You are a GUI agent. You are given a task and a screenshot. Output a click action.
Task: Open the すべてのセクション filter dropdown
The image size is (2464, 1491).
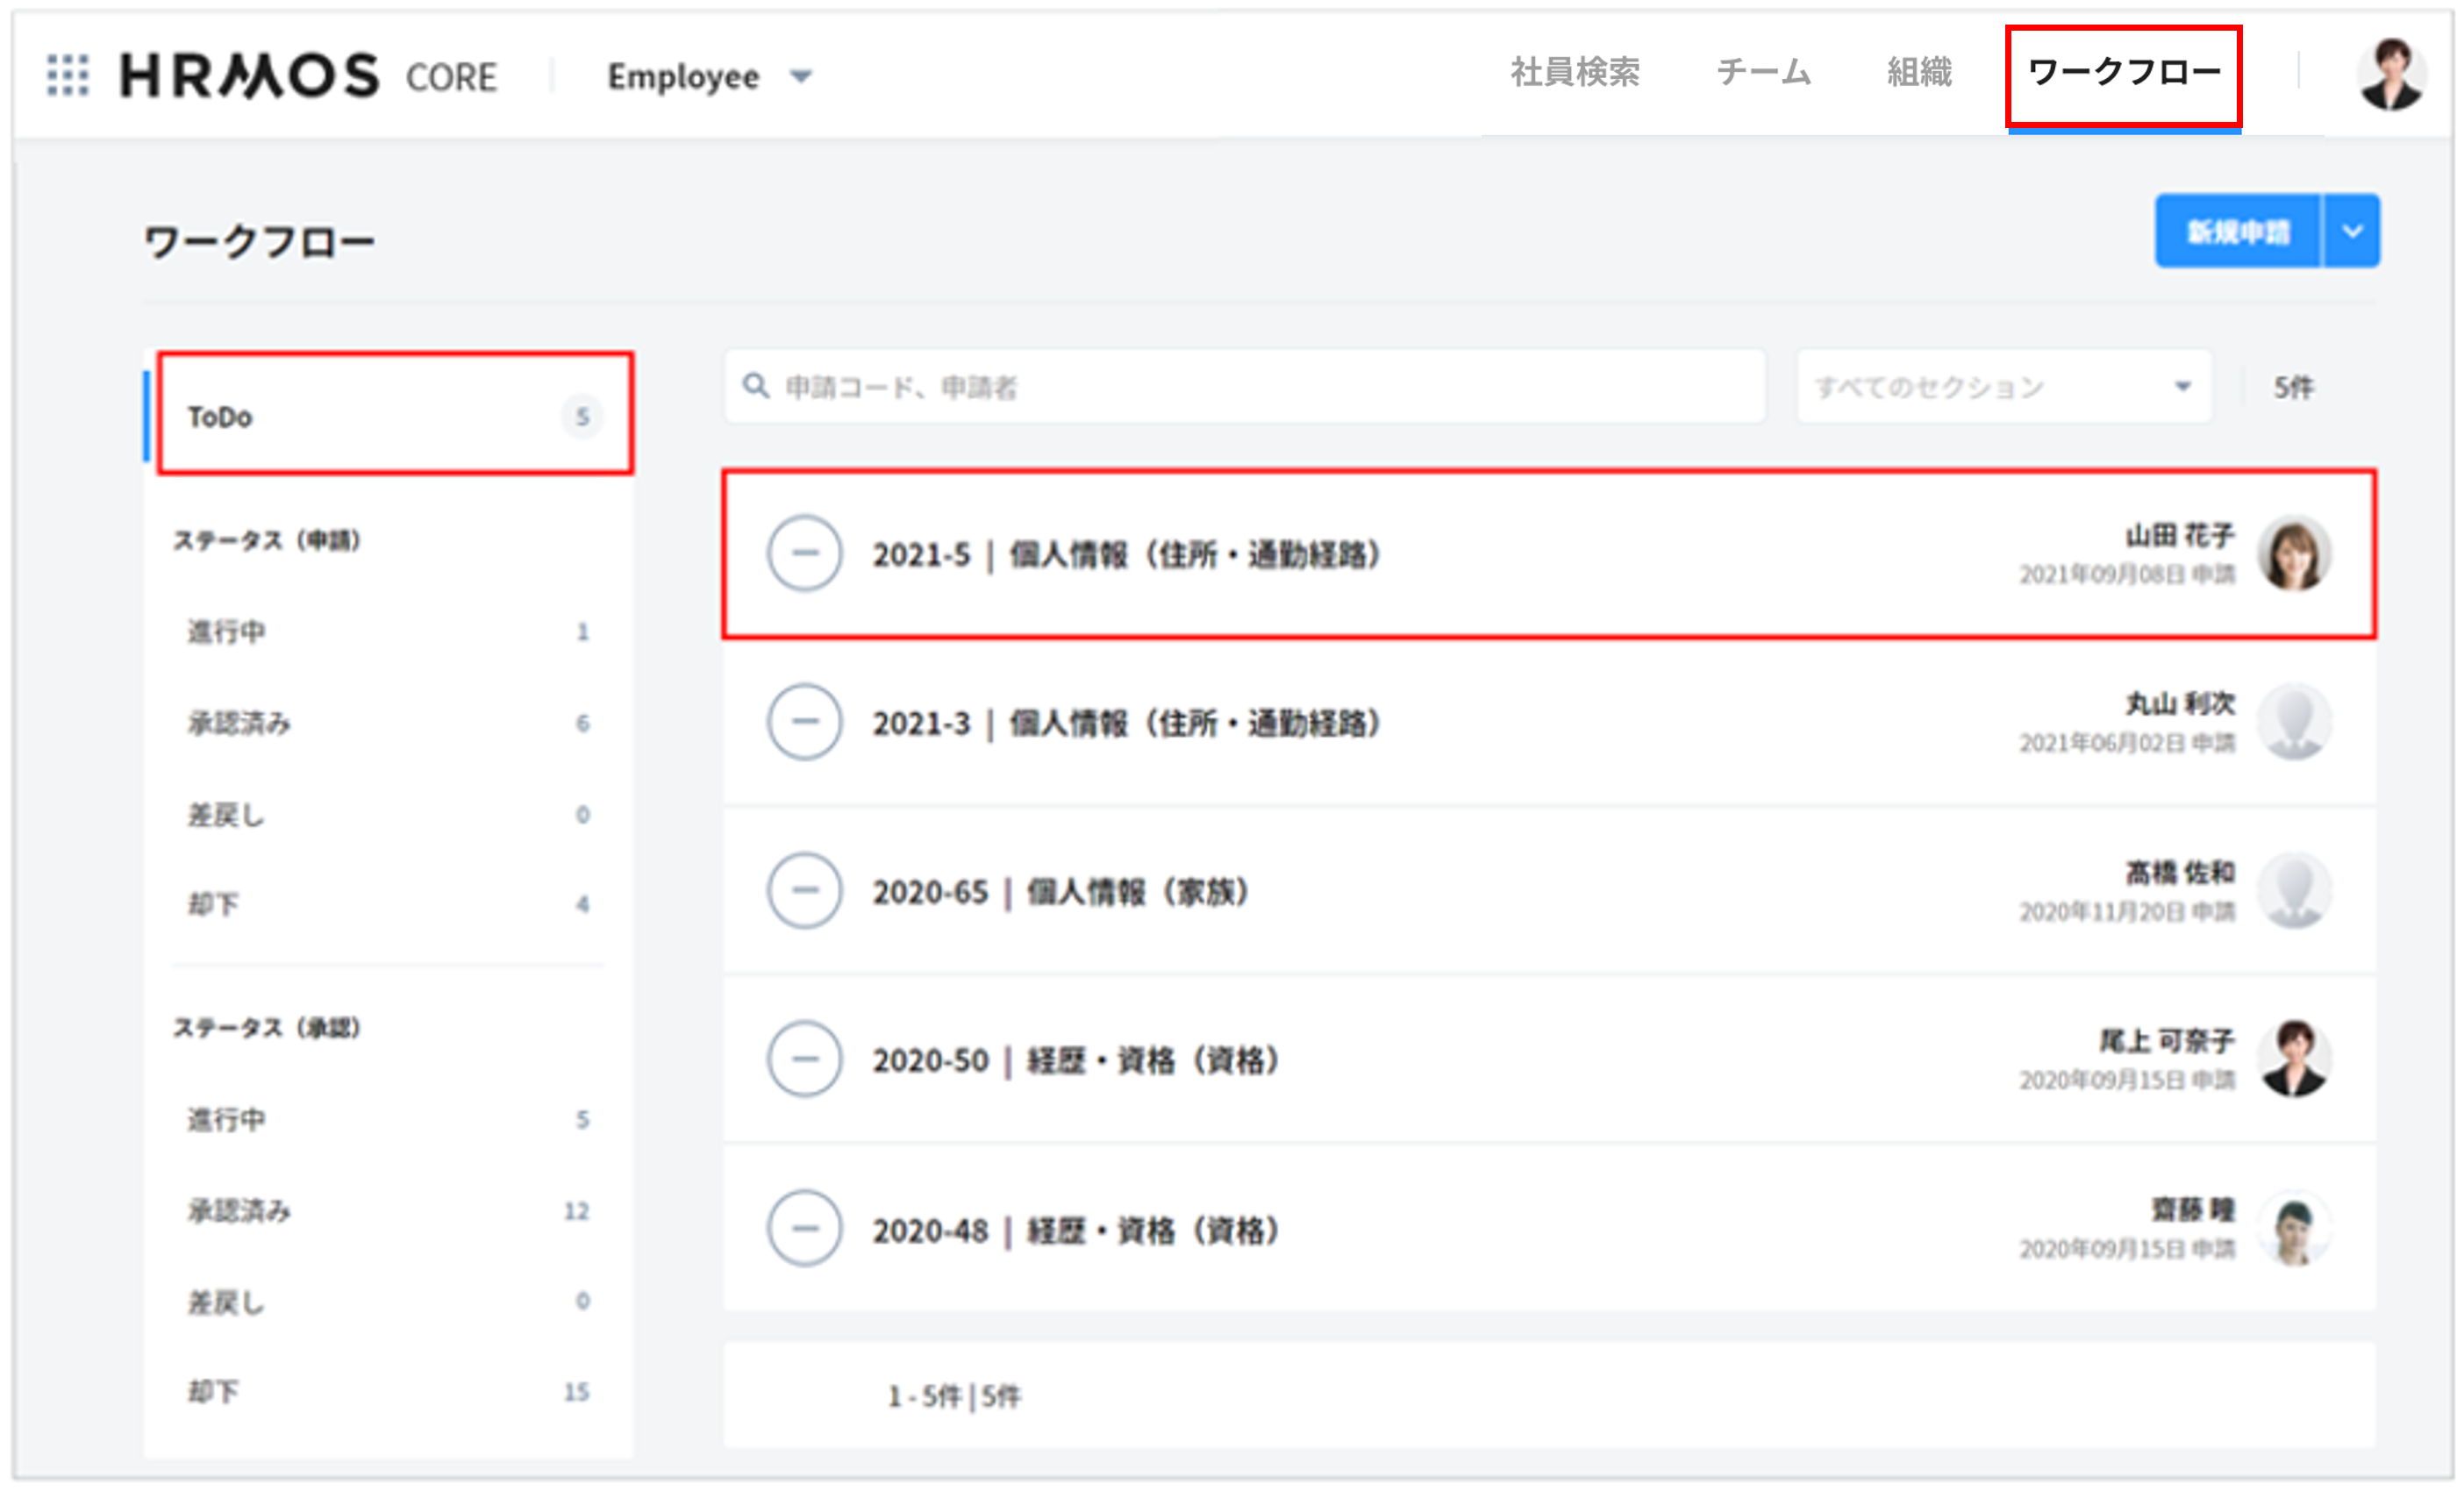2003,387
